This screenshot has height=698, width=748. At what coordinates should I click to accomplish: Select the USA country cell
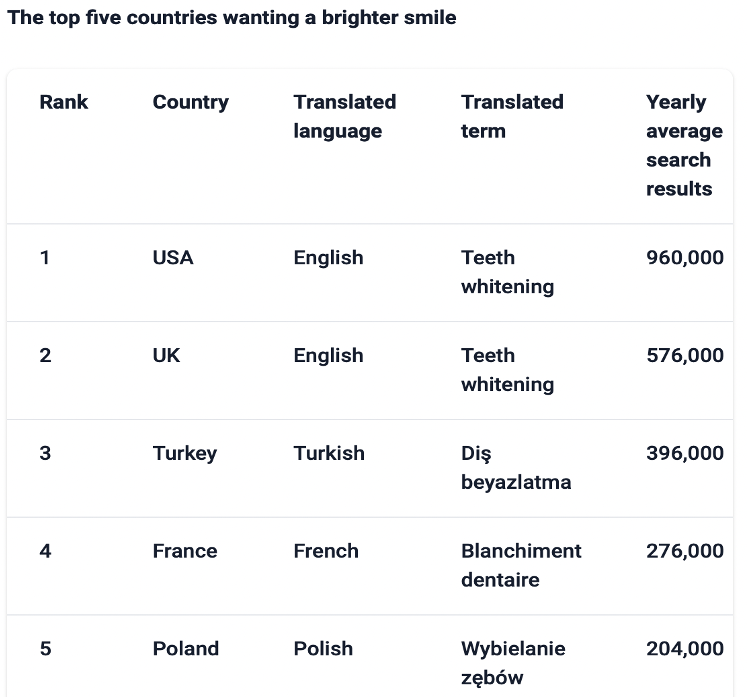(x=173, y=258)
